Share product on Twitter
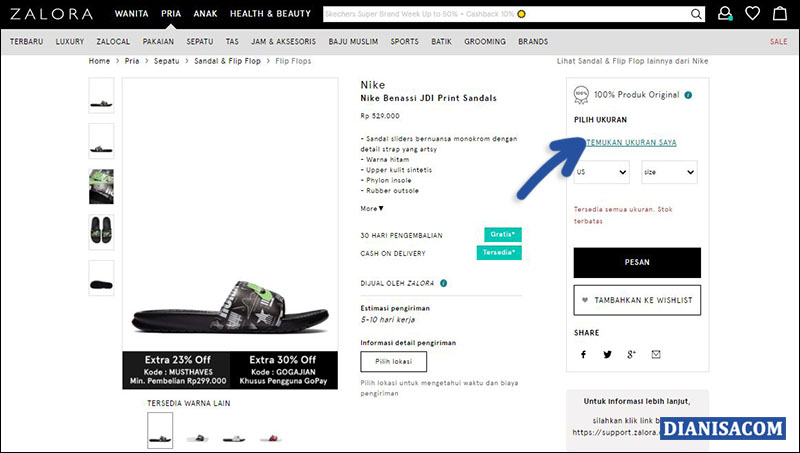The image size is (800, 453). click(x=607, y=354)
